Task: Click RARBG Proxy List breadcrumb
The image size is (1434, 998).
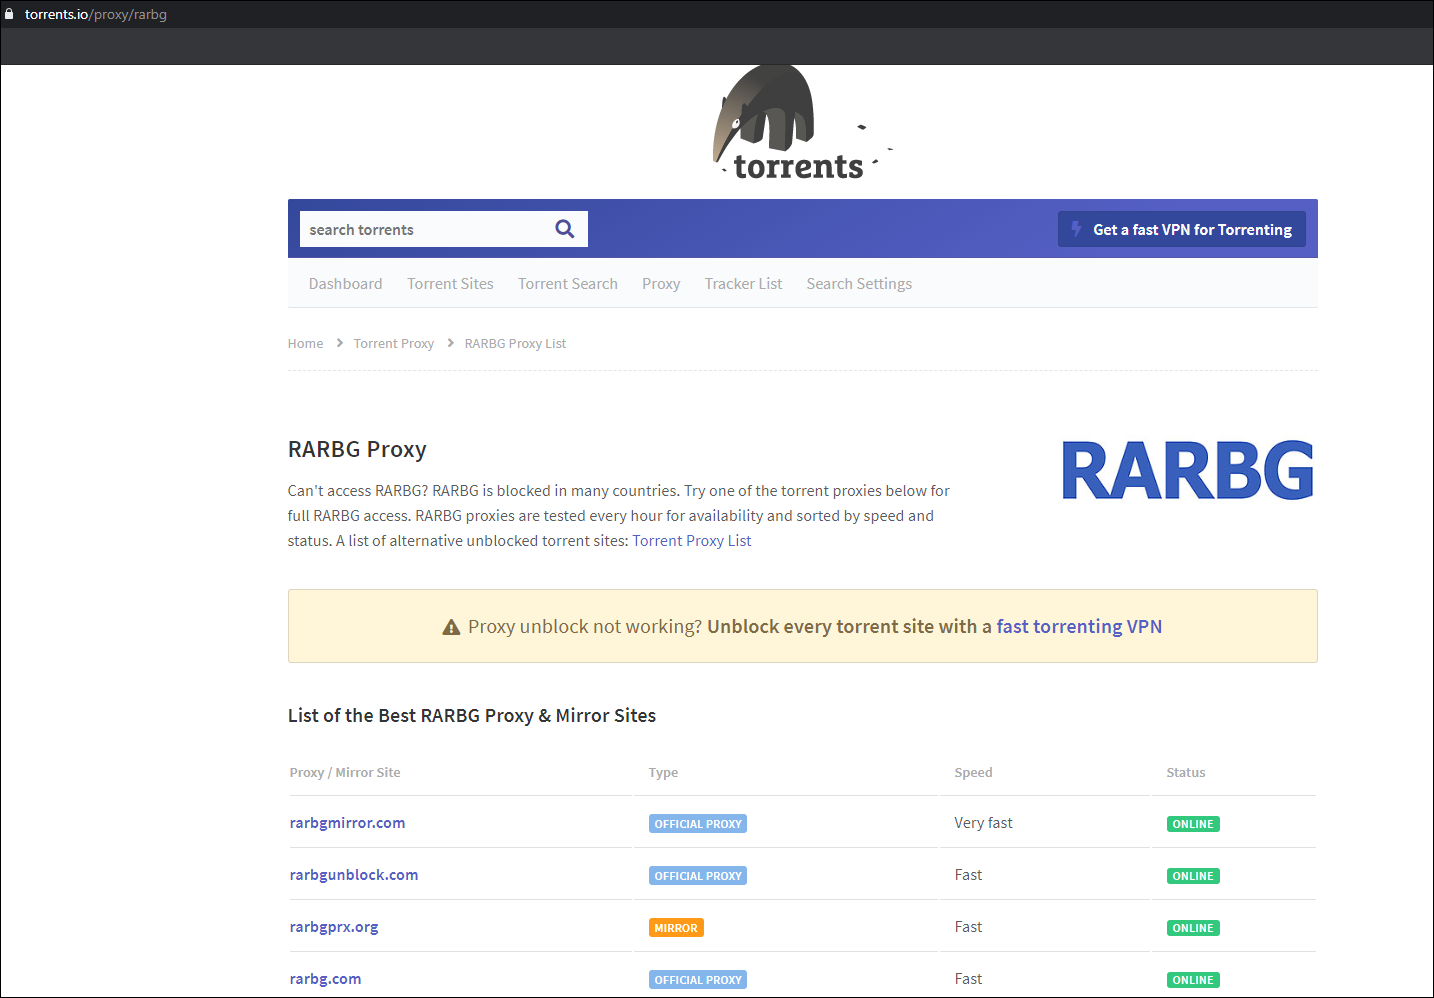Action: [516, 343]
